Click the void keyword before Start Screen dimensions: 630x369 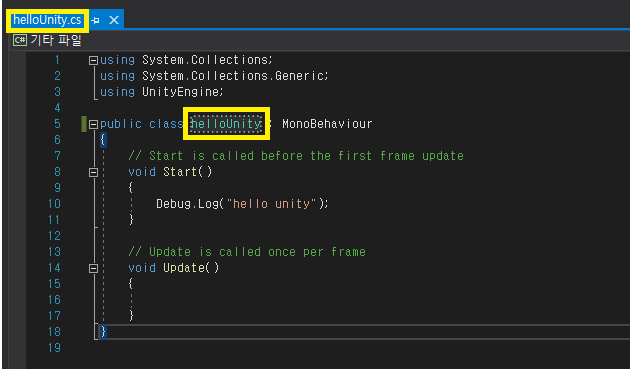click(142, 172)
